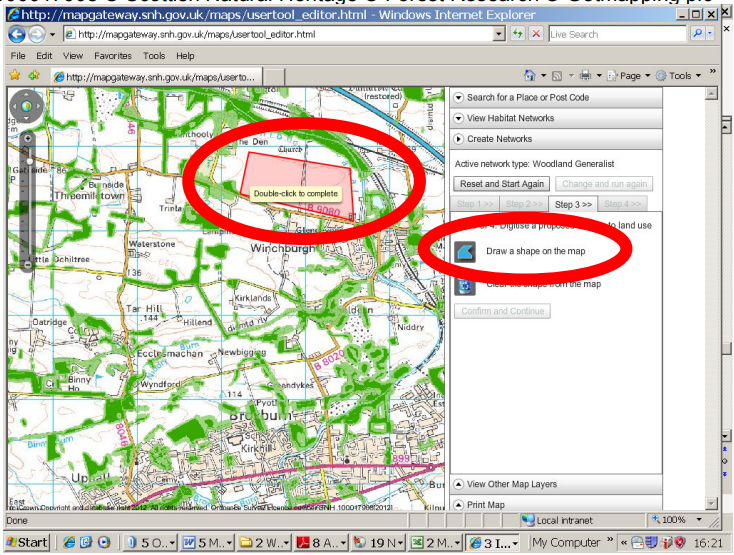The width and height of the screenshot is (734, 555).
Task: Click the Live Search input box
Action: 617,34
